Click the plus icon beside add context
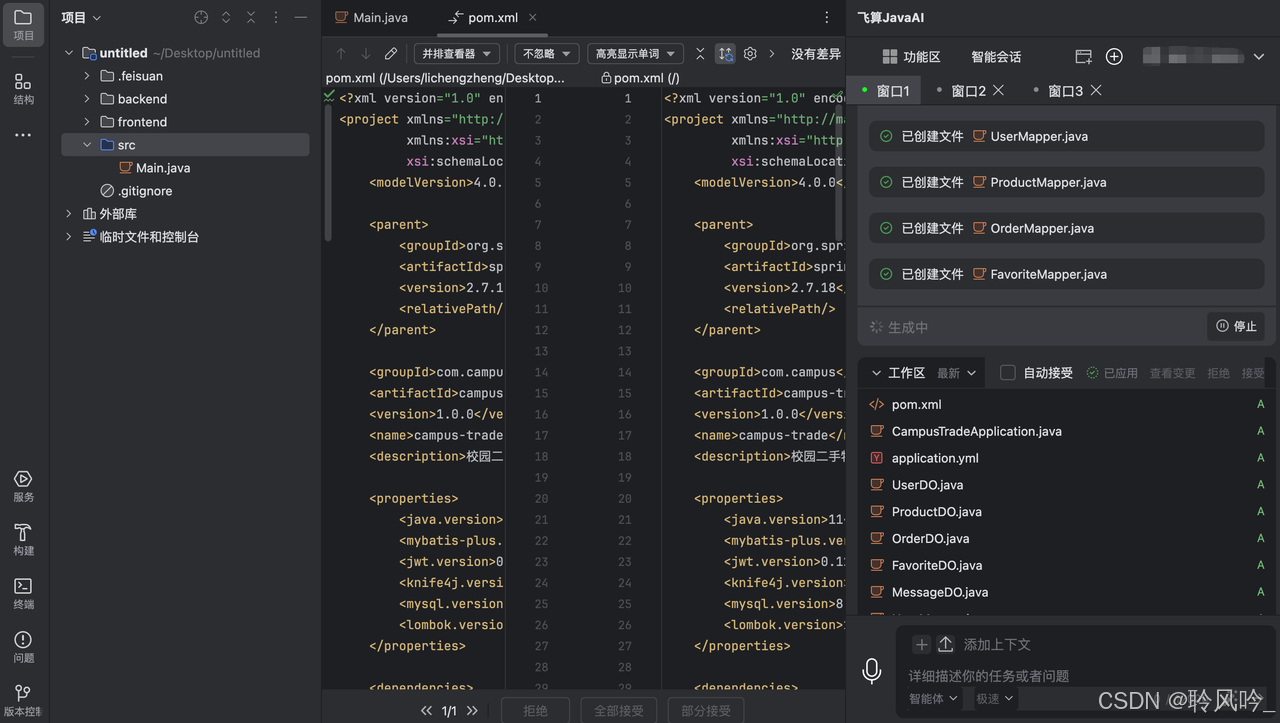The width and height of the screenshot is (1280, 723). pyautogui.click(x=922, y=644)
